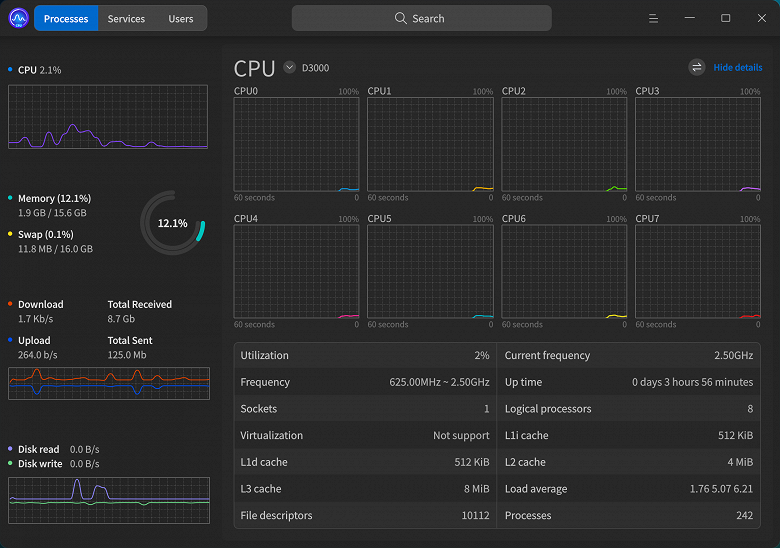Select the CPU usage graph in sidebar
Viewport: 780px width, 548px height.
[x=109, y=117]
